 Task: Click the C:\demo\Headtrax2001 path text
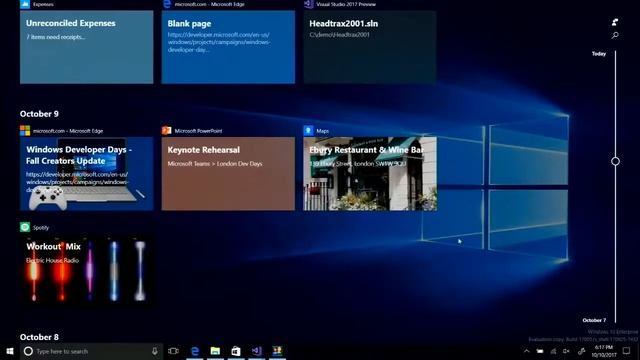[339, 35]
